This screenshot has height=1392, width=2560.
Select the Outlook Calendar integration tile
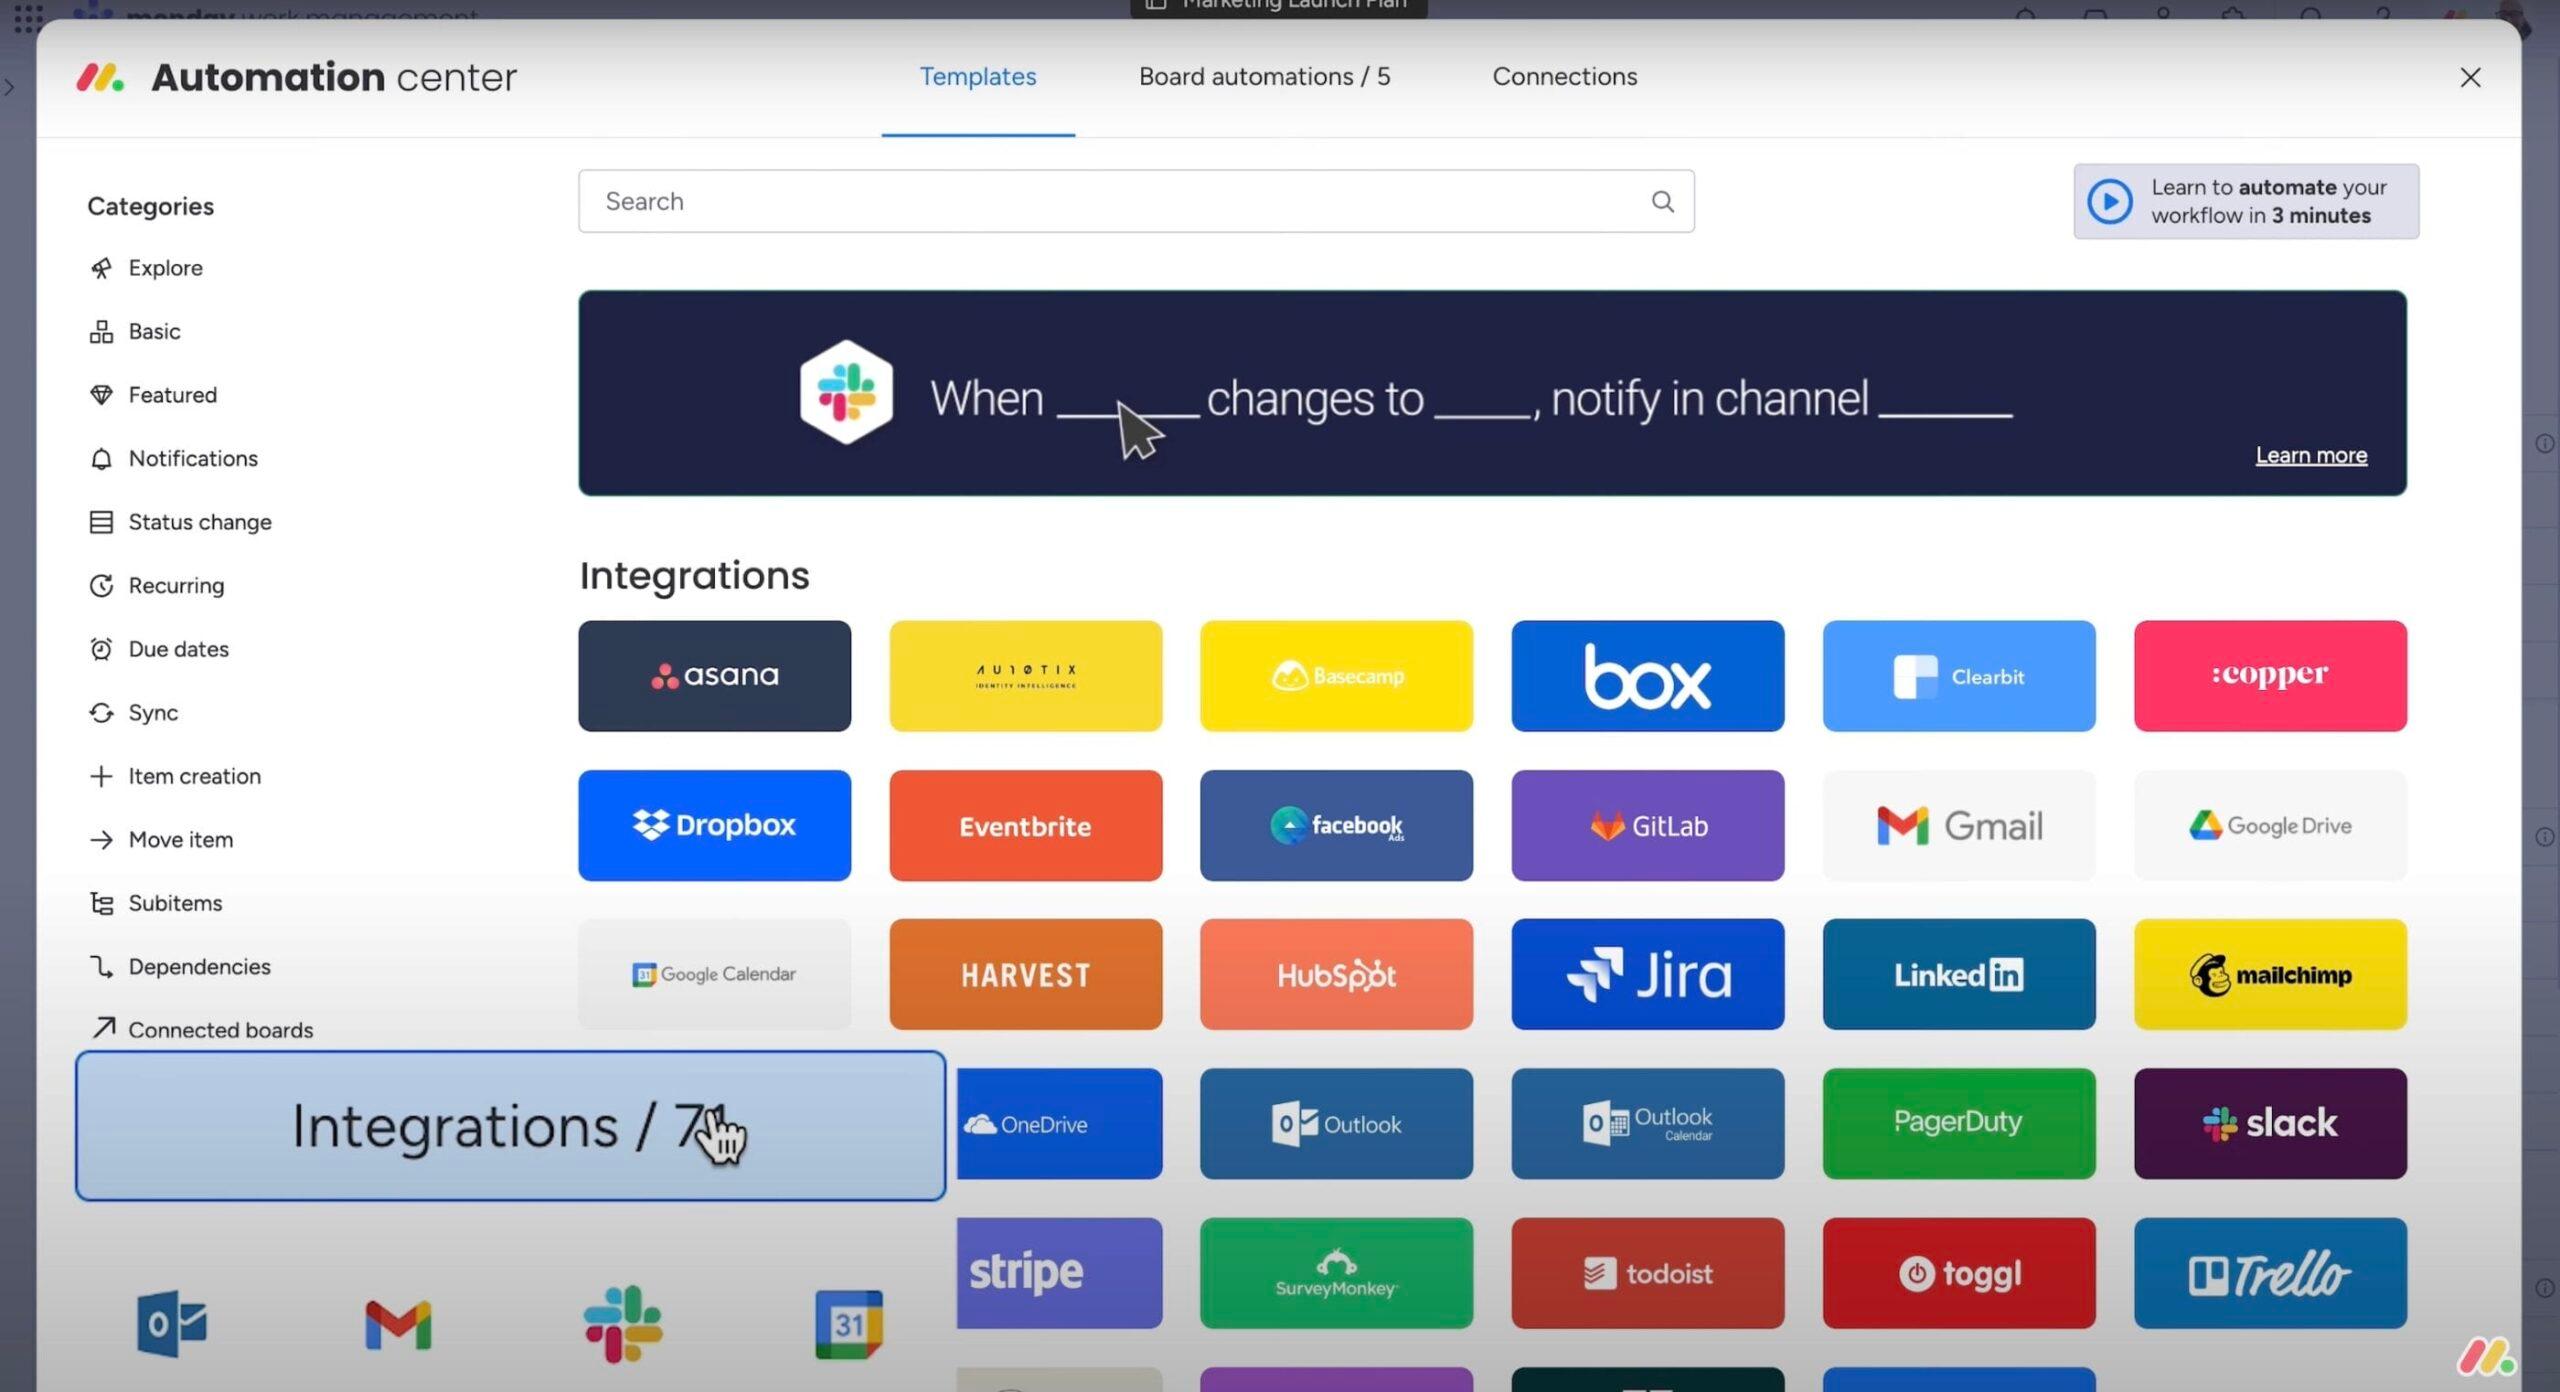1647,1123
